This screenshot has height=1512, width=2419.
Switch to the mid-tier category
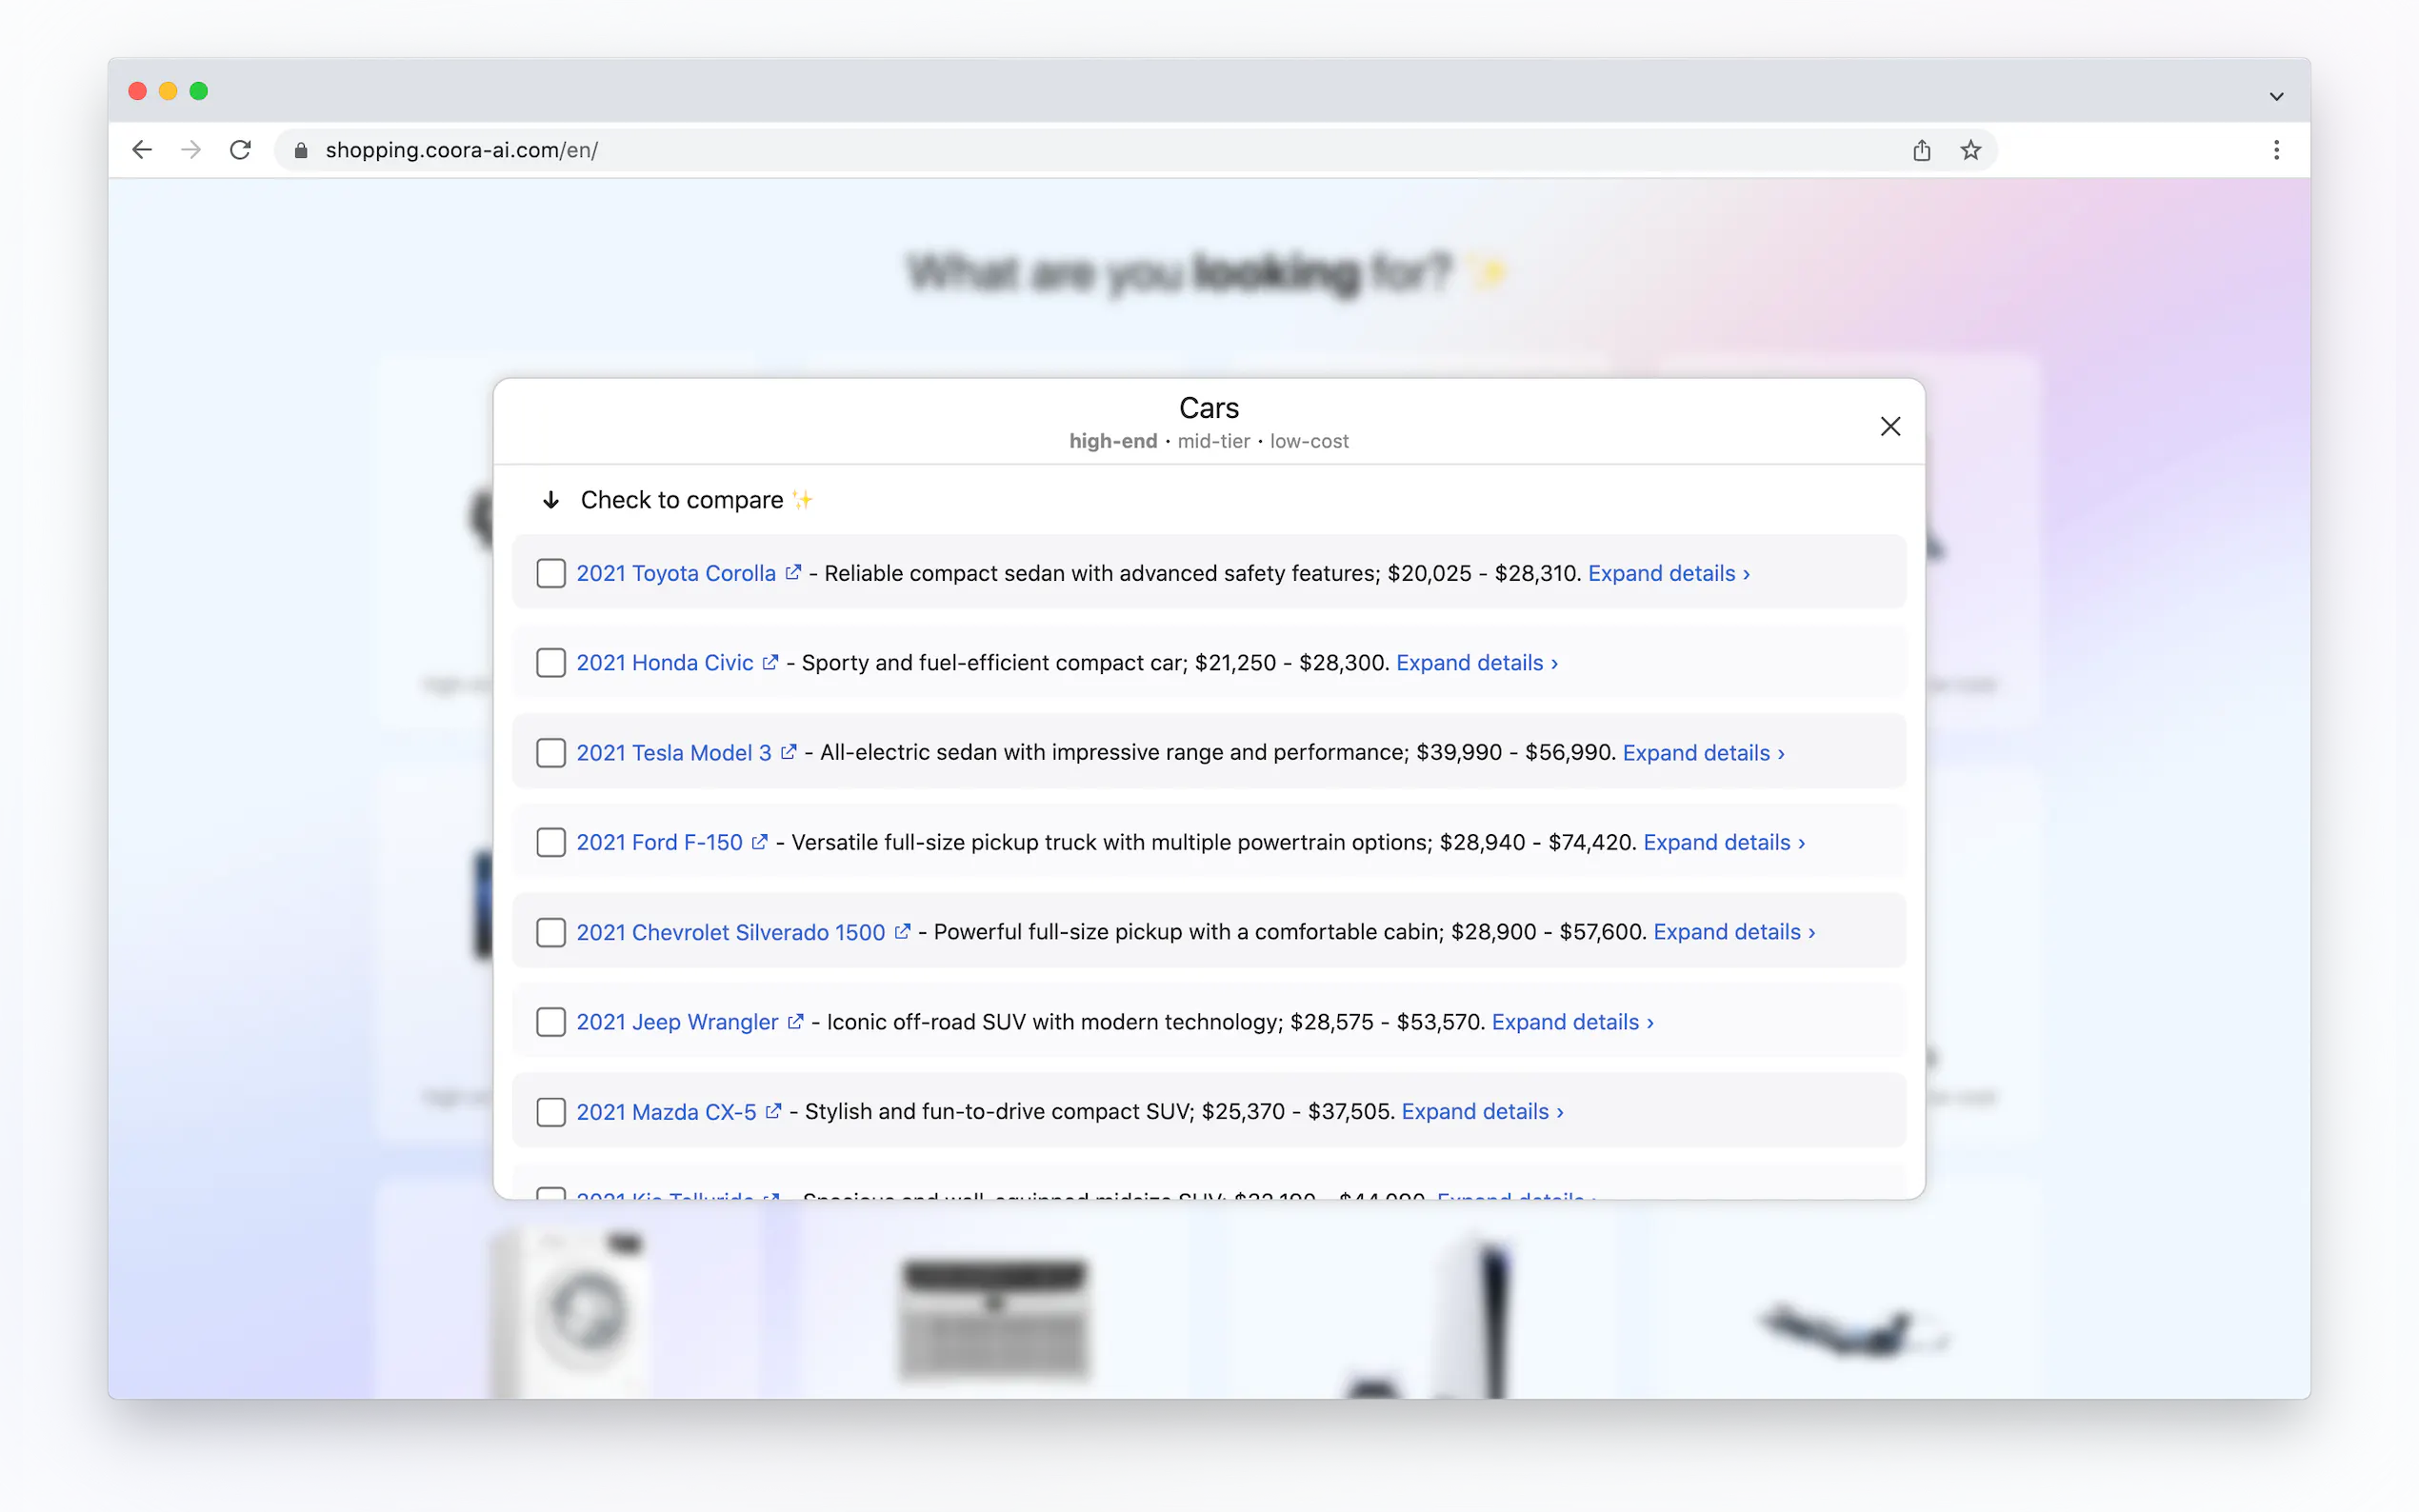[1213, 441]
